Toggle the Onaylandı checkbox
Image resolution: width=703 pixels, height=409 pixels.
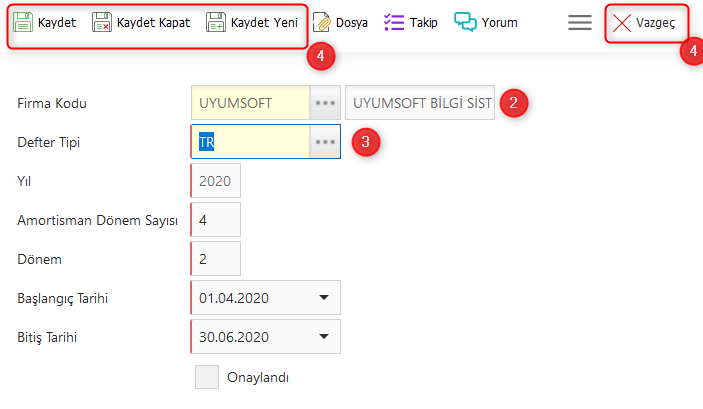click(207, 377)
